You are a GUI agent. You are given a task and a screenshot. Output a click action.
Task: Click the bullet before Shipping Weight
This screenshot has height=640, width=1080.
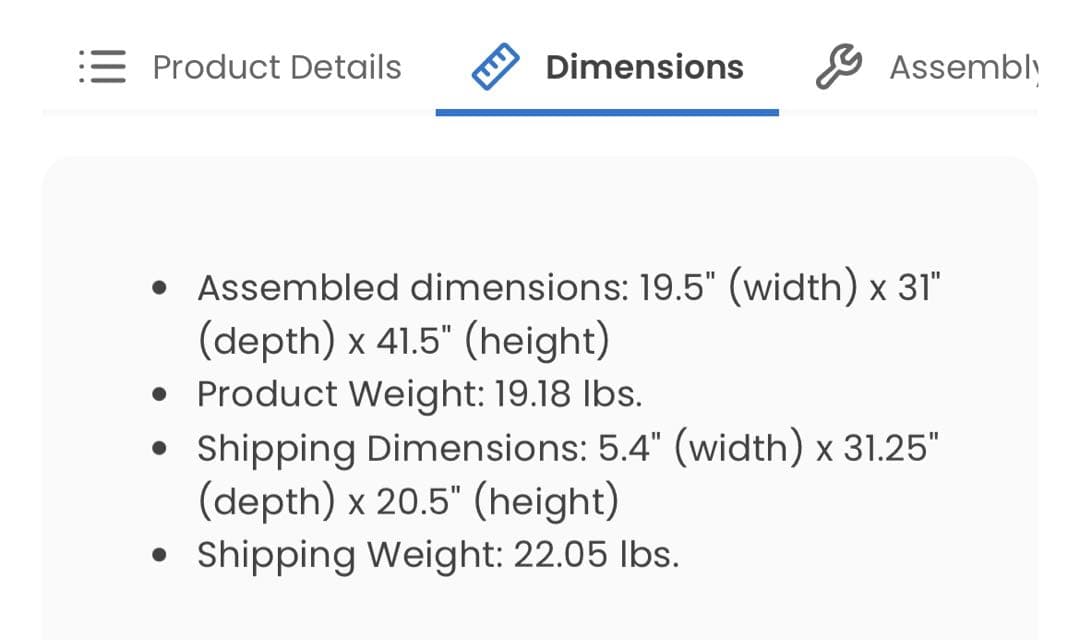point(159,555)
